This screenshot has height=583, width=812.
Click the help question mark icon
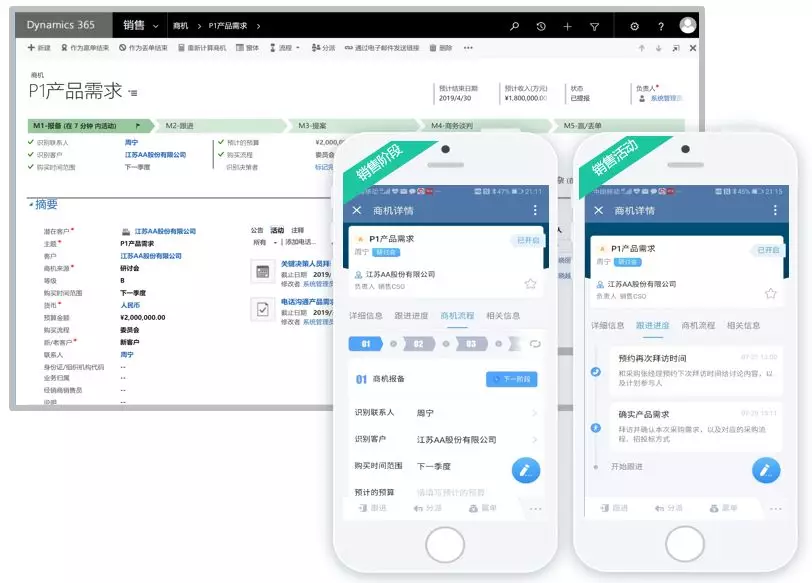662,27
